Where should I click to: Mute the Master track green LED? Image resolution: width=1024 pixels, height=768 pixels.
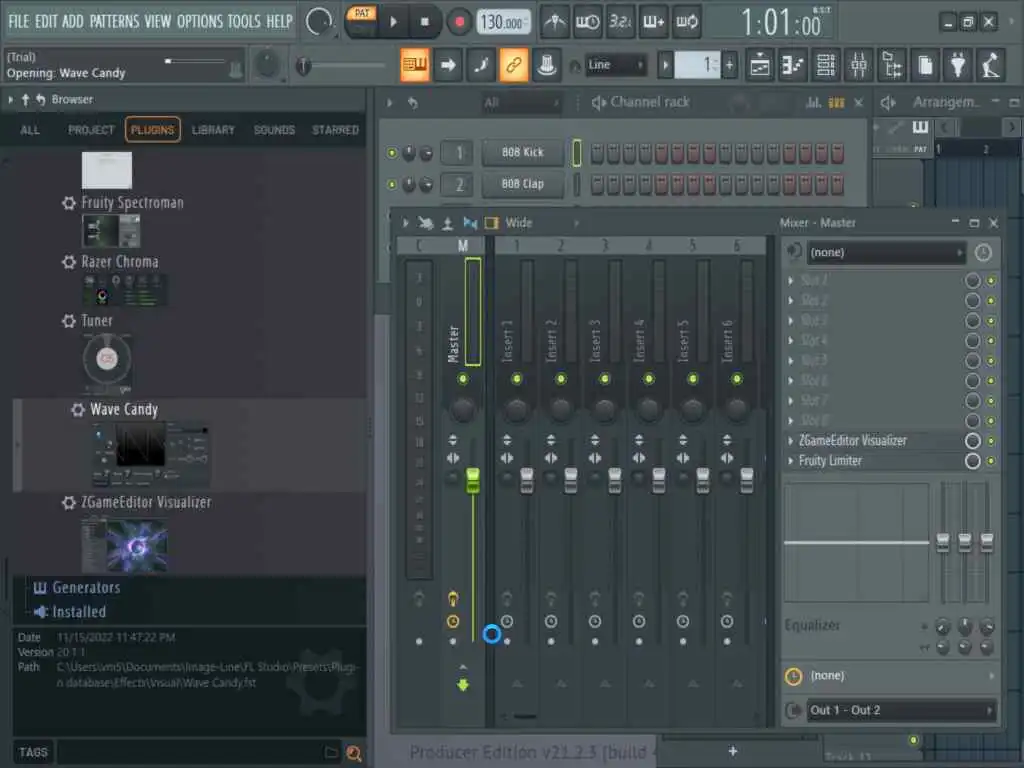463,379
